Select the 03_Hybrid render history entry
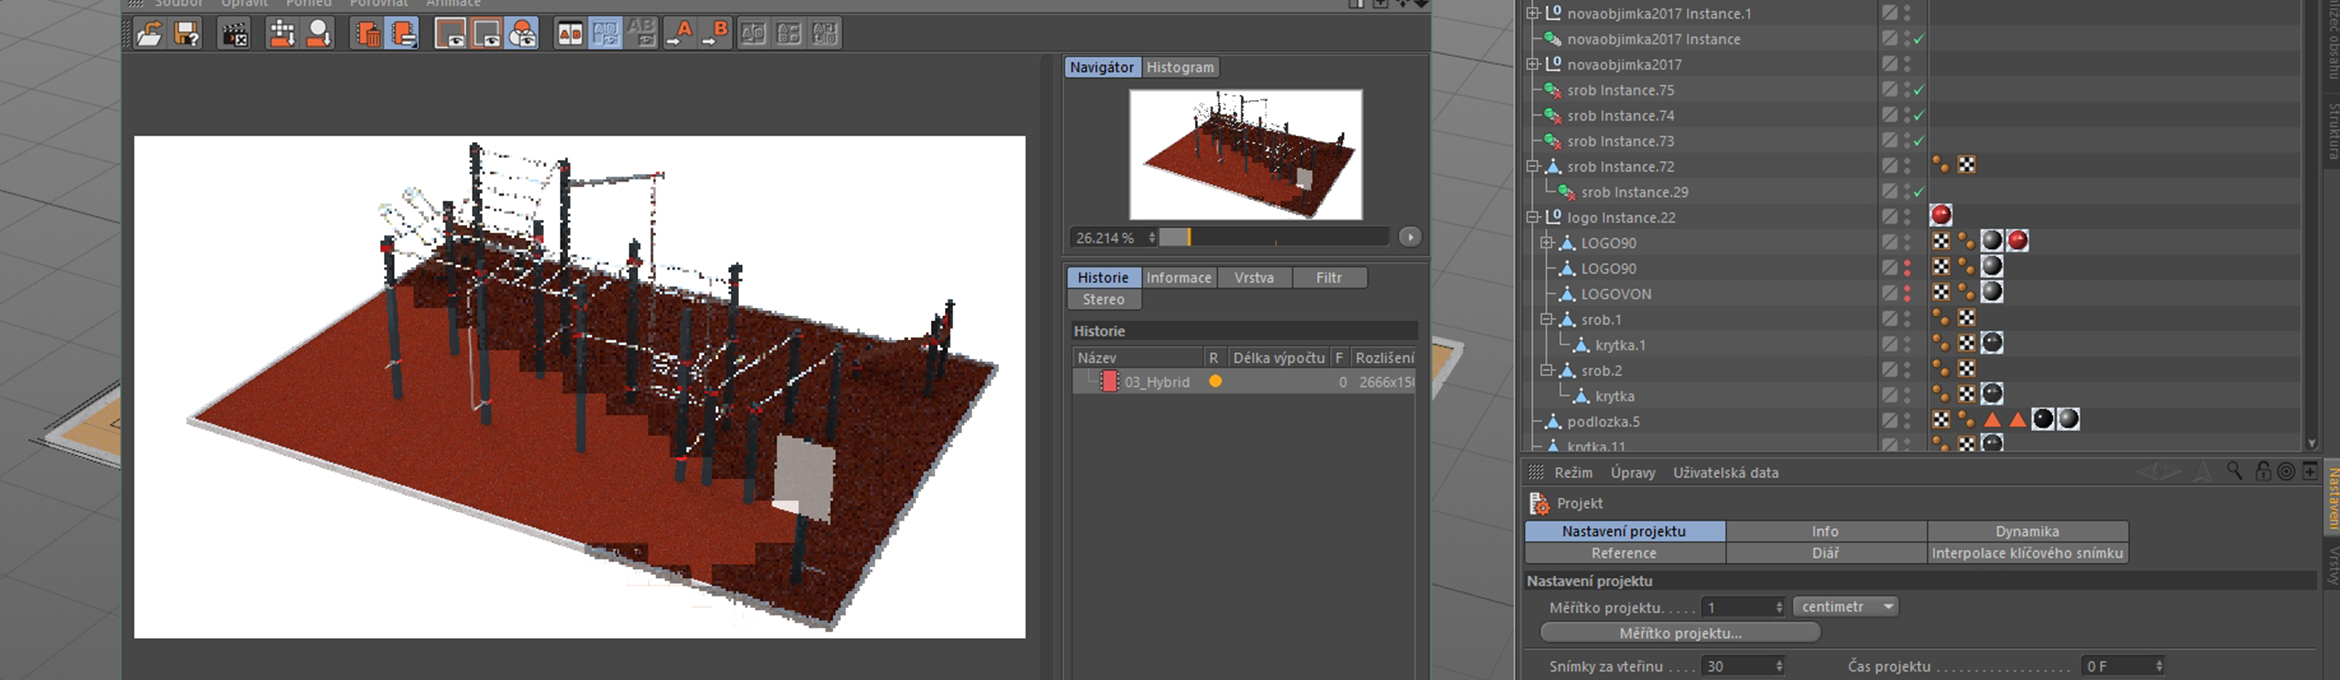The width and height of the screenshot is (2340, 680). 1156,382
